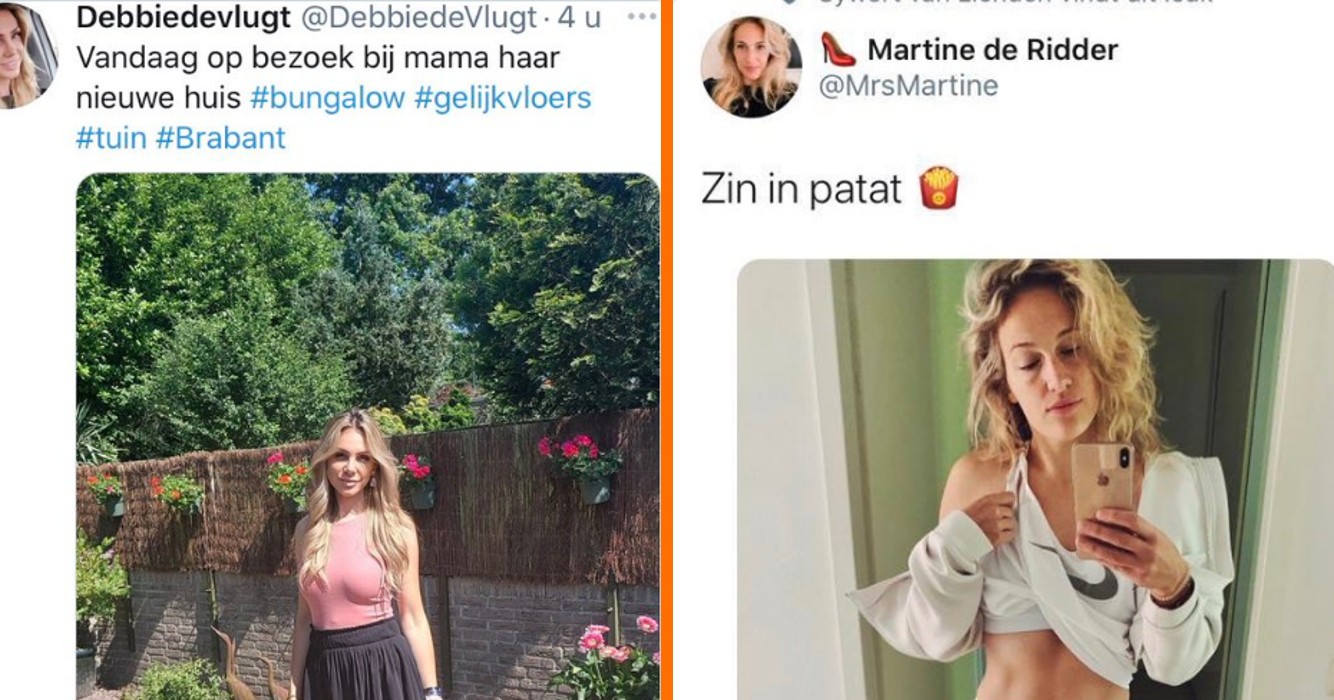Follow the #tuin hashtag link
The height and width of the screenshot is (700, 1334).
(x=111, y=138)
